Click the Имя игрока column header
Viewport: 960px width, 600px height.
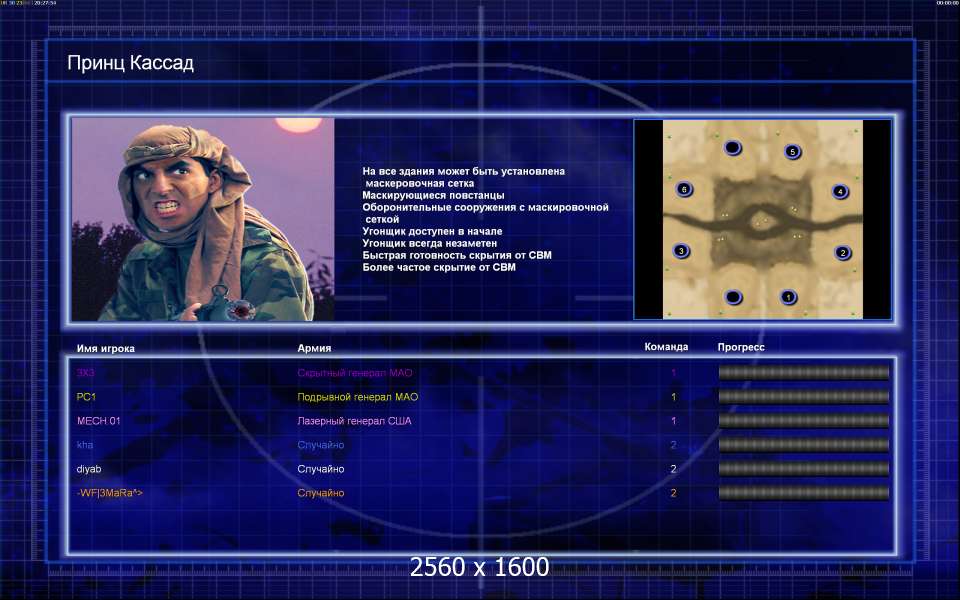coord(105,348)
